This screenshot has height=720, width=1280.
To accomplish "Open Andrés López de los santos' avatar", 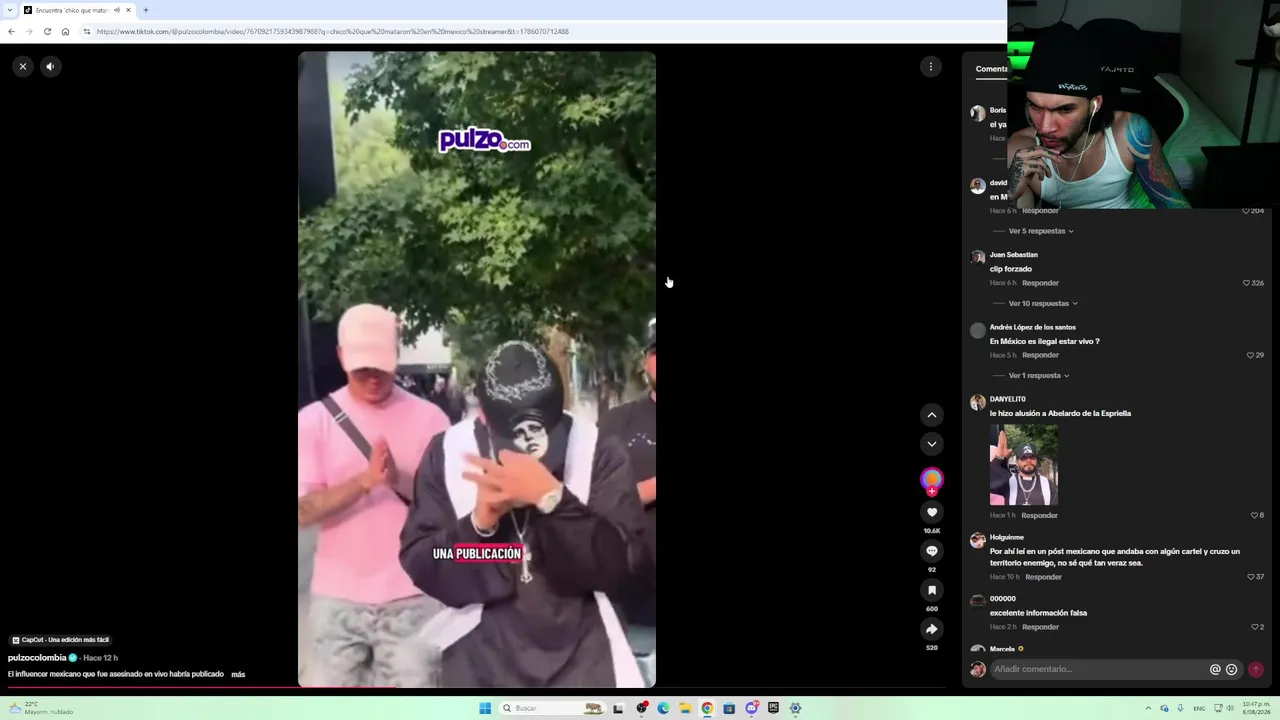I will 978,330.
